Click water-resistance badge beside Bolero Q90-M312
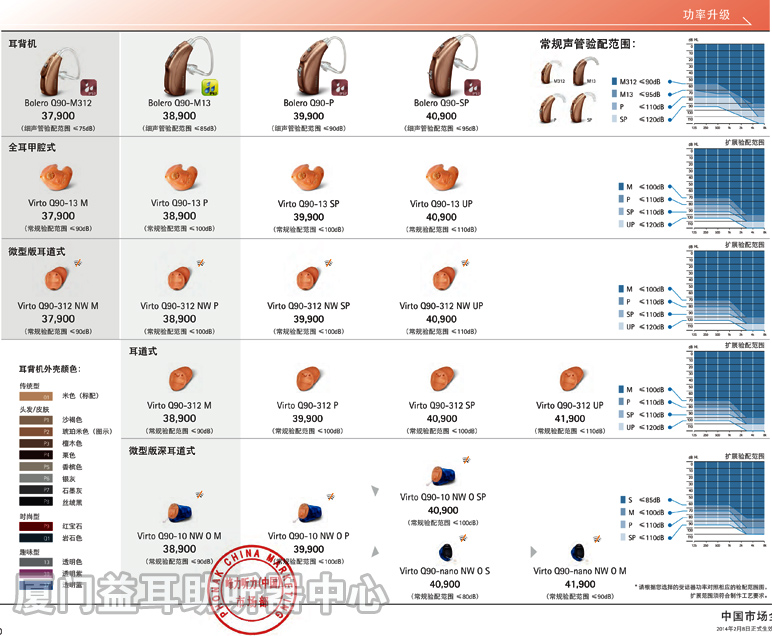Screen dimensions: 772x636 (89, 87)
